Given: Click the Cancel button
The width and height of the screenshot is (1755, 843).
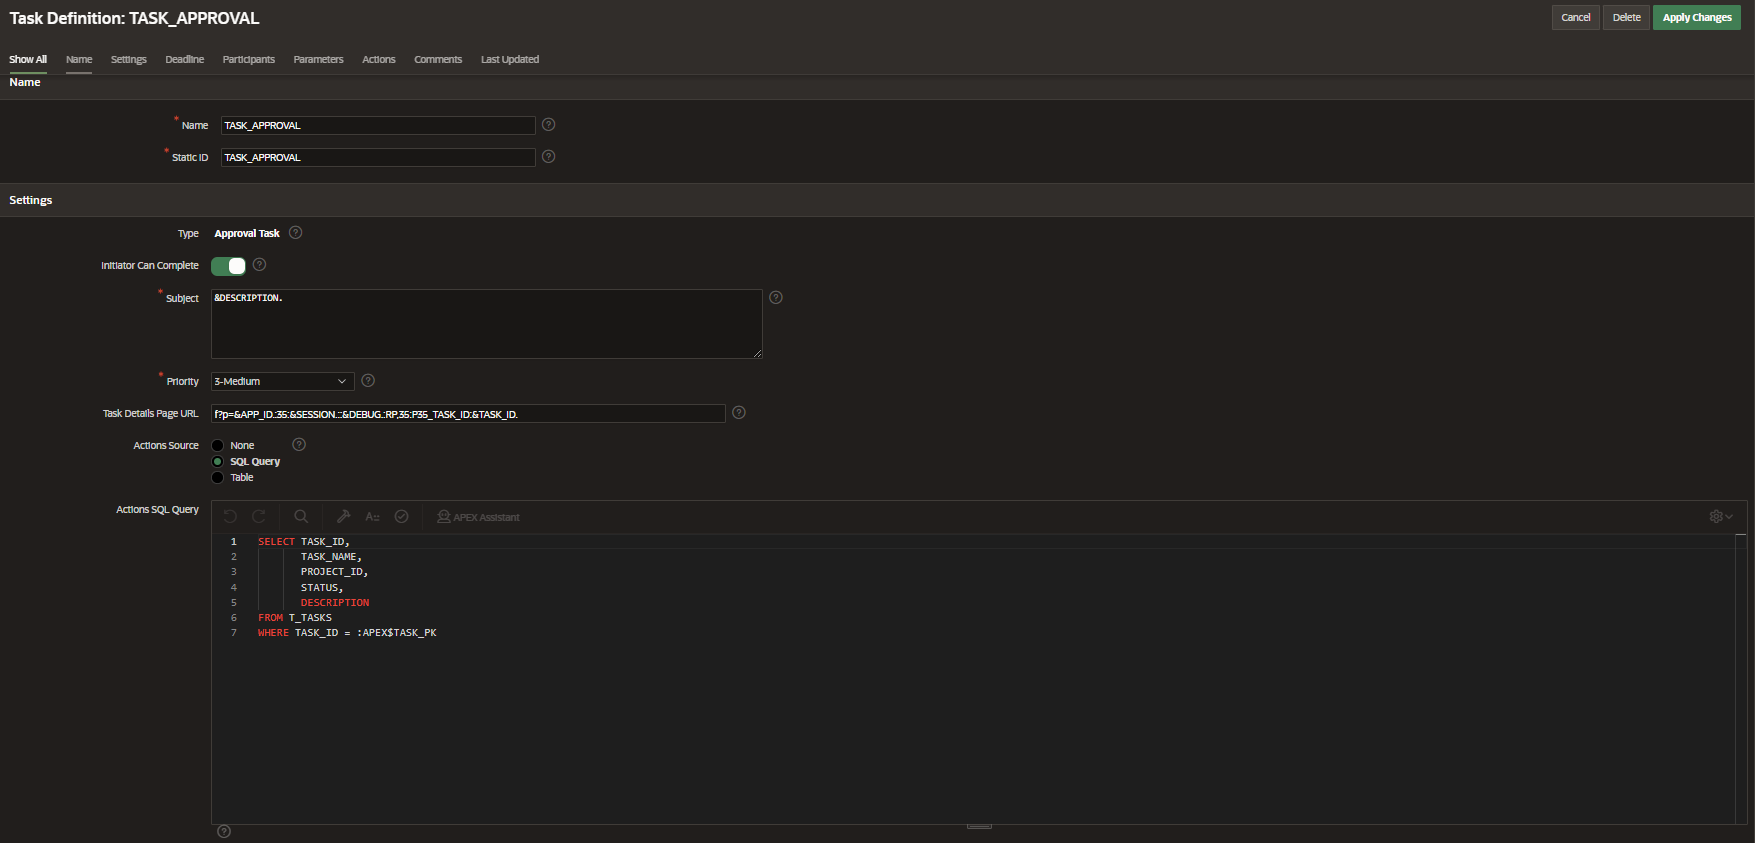Looking at the screenshot, I should [1576, 17].
